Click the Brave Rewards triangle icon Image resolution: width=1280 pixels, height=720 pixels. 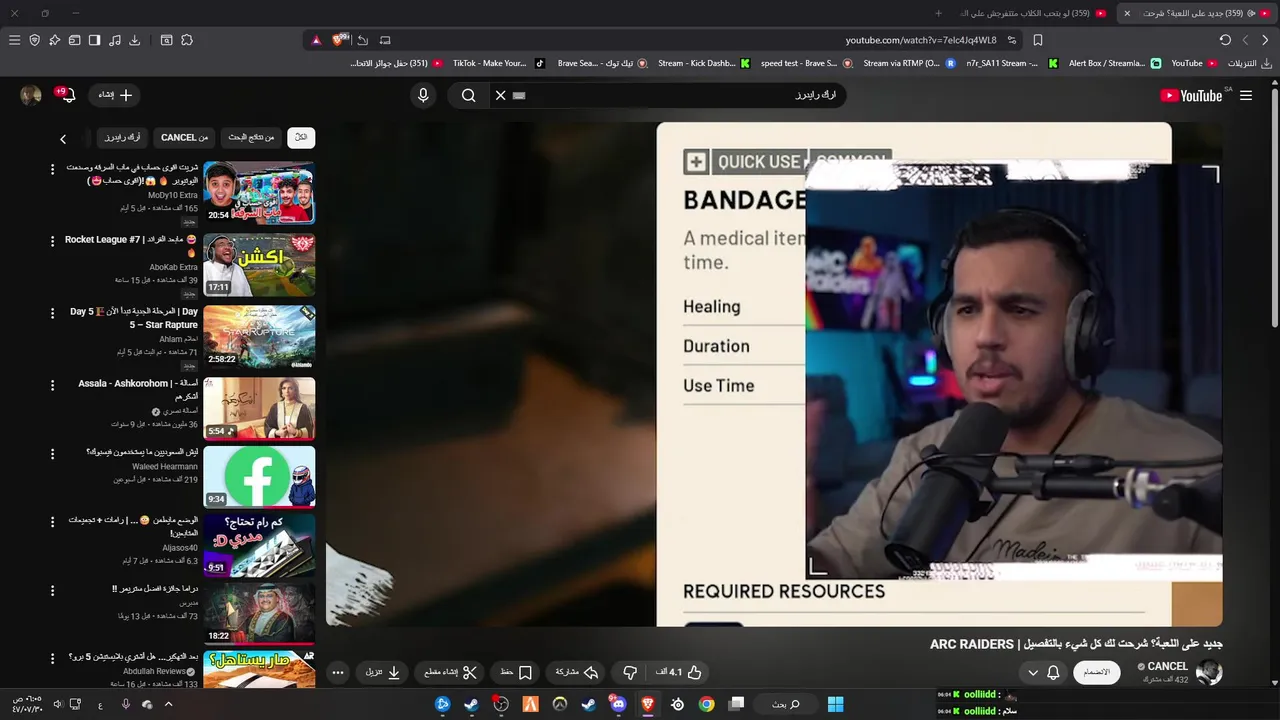[316, 40]
